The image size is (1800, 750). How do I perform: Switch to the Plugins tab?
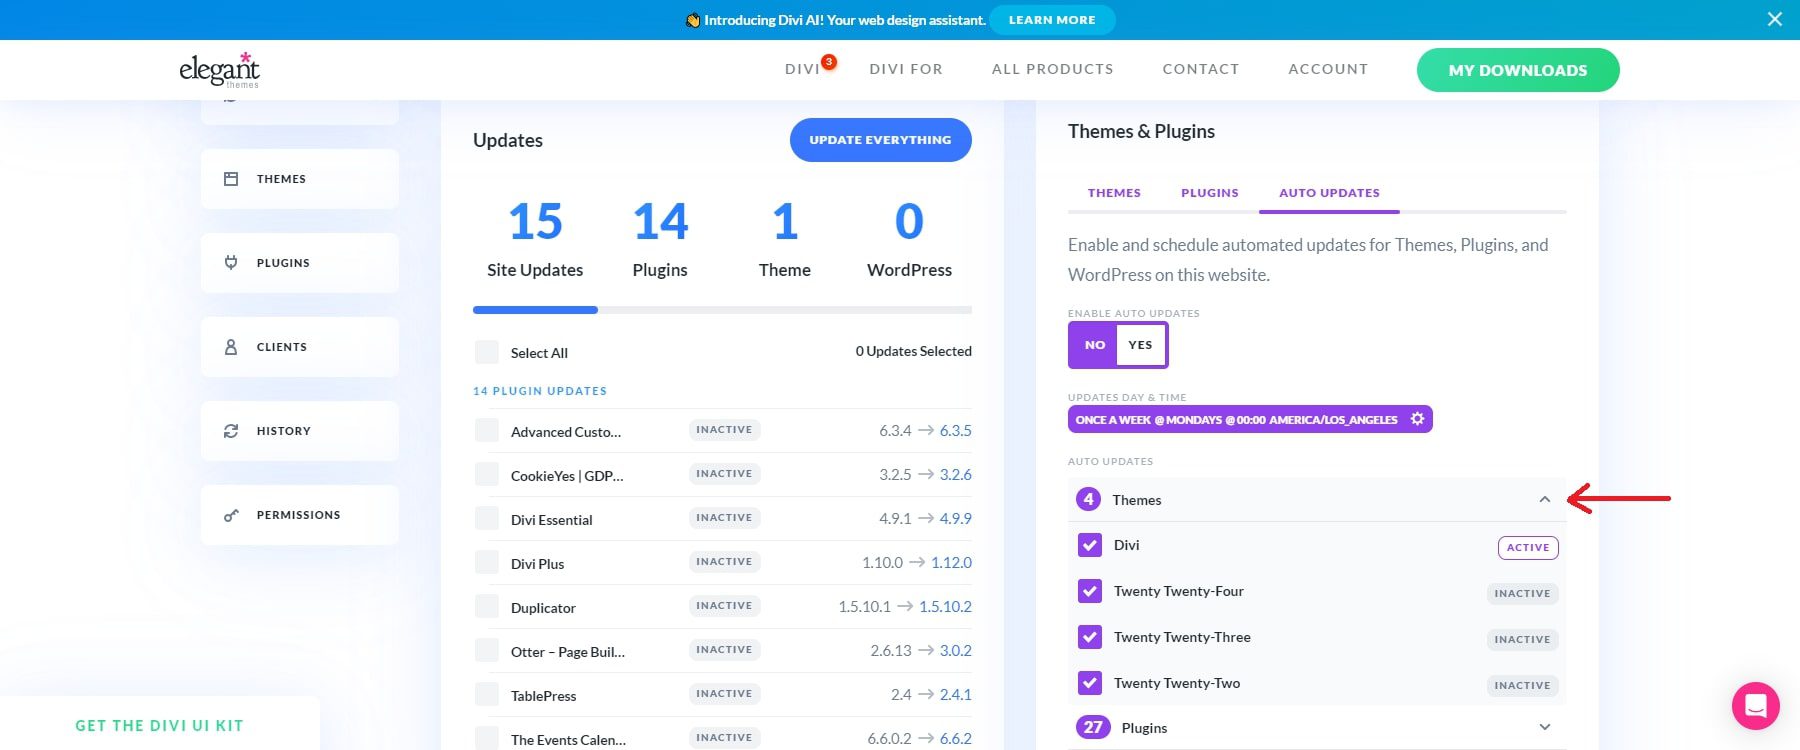pyautogui.click(x=1209, y=193)
